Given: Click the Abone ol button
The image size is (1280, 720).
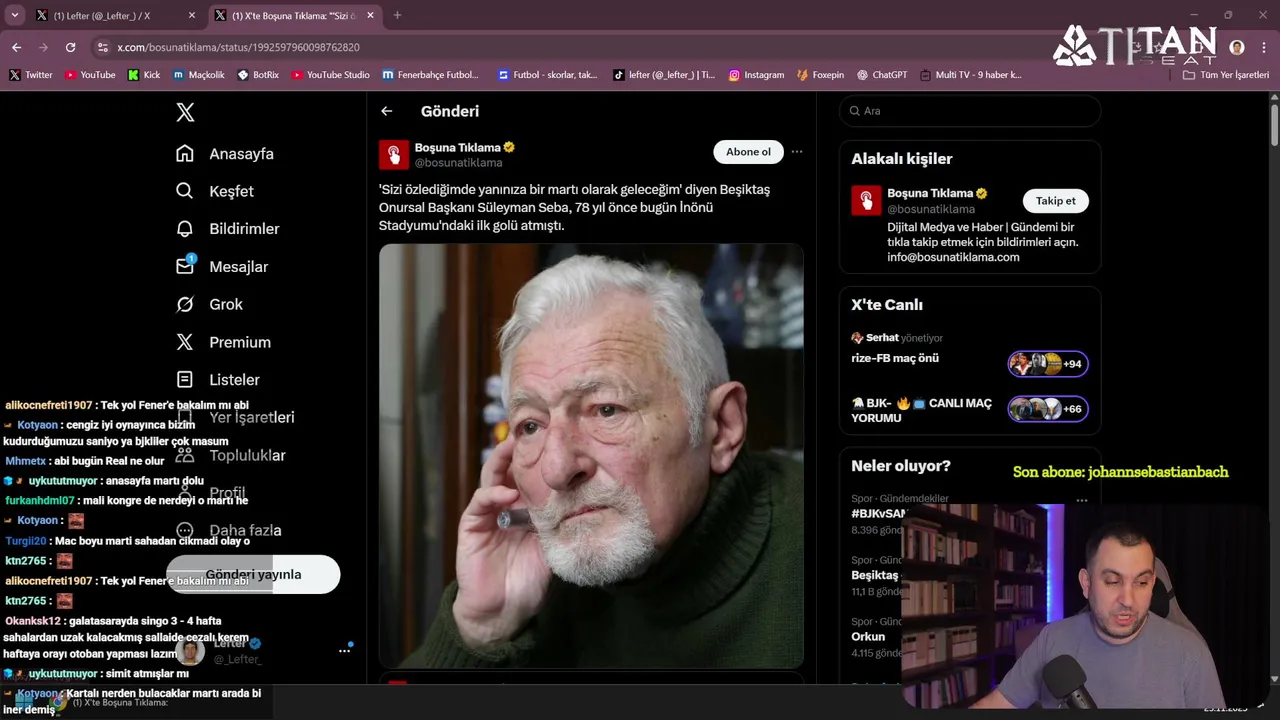Looking at the screenshot, I should click(x=748, y=152).
